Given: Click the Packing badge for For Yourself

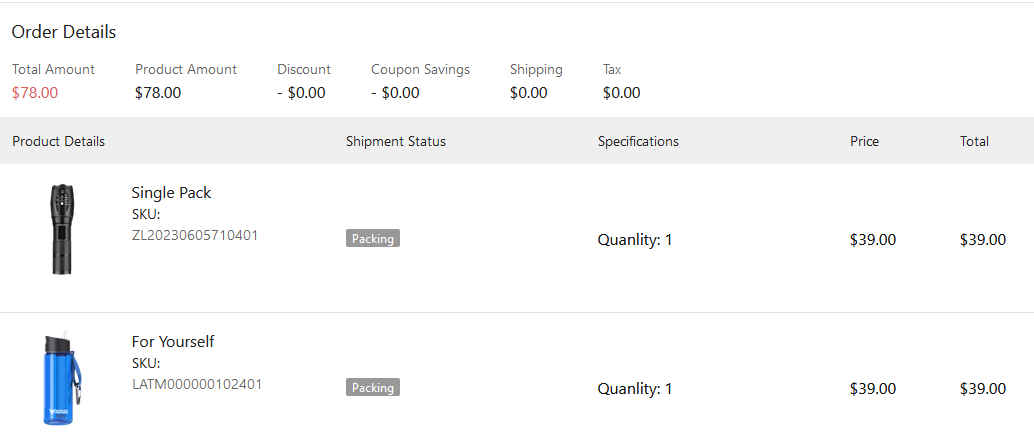Looking at the screenshot, I should coord(373,388).
